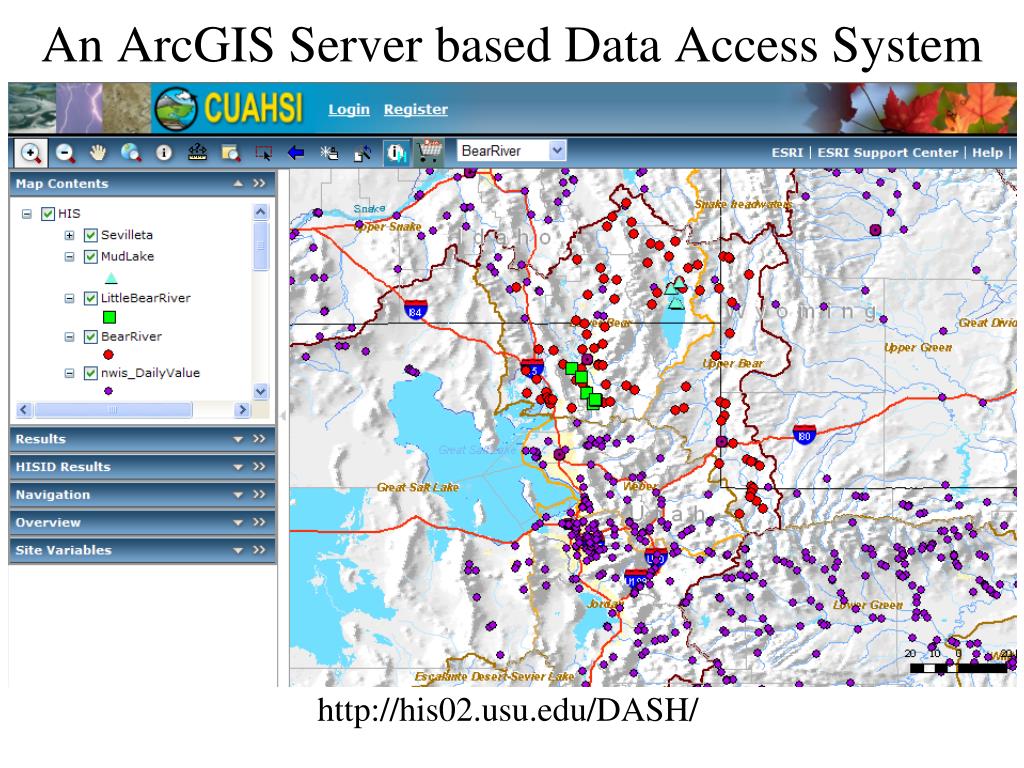
Task: Select the Zoom In tool
Action: click(x=31, y=153)
